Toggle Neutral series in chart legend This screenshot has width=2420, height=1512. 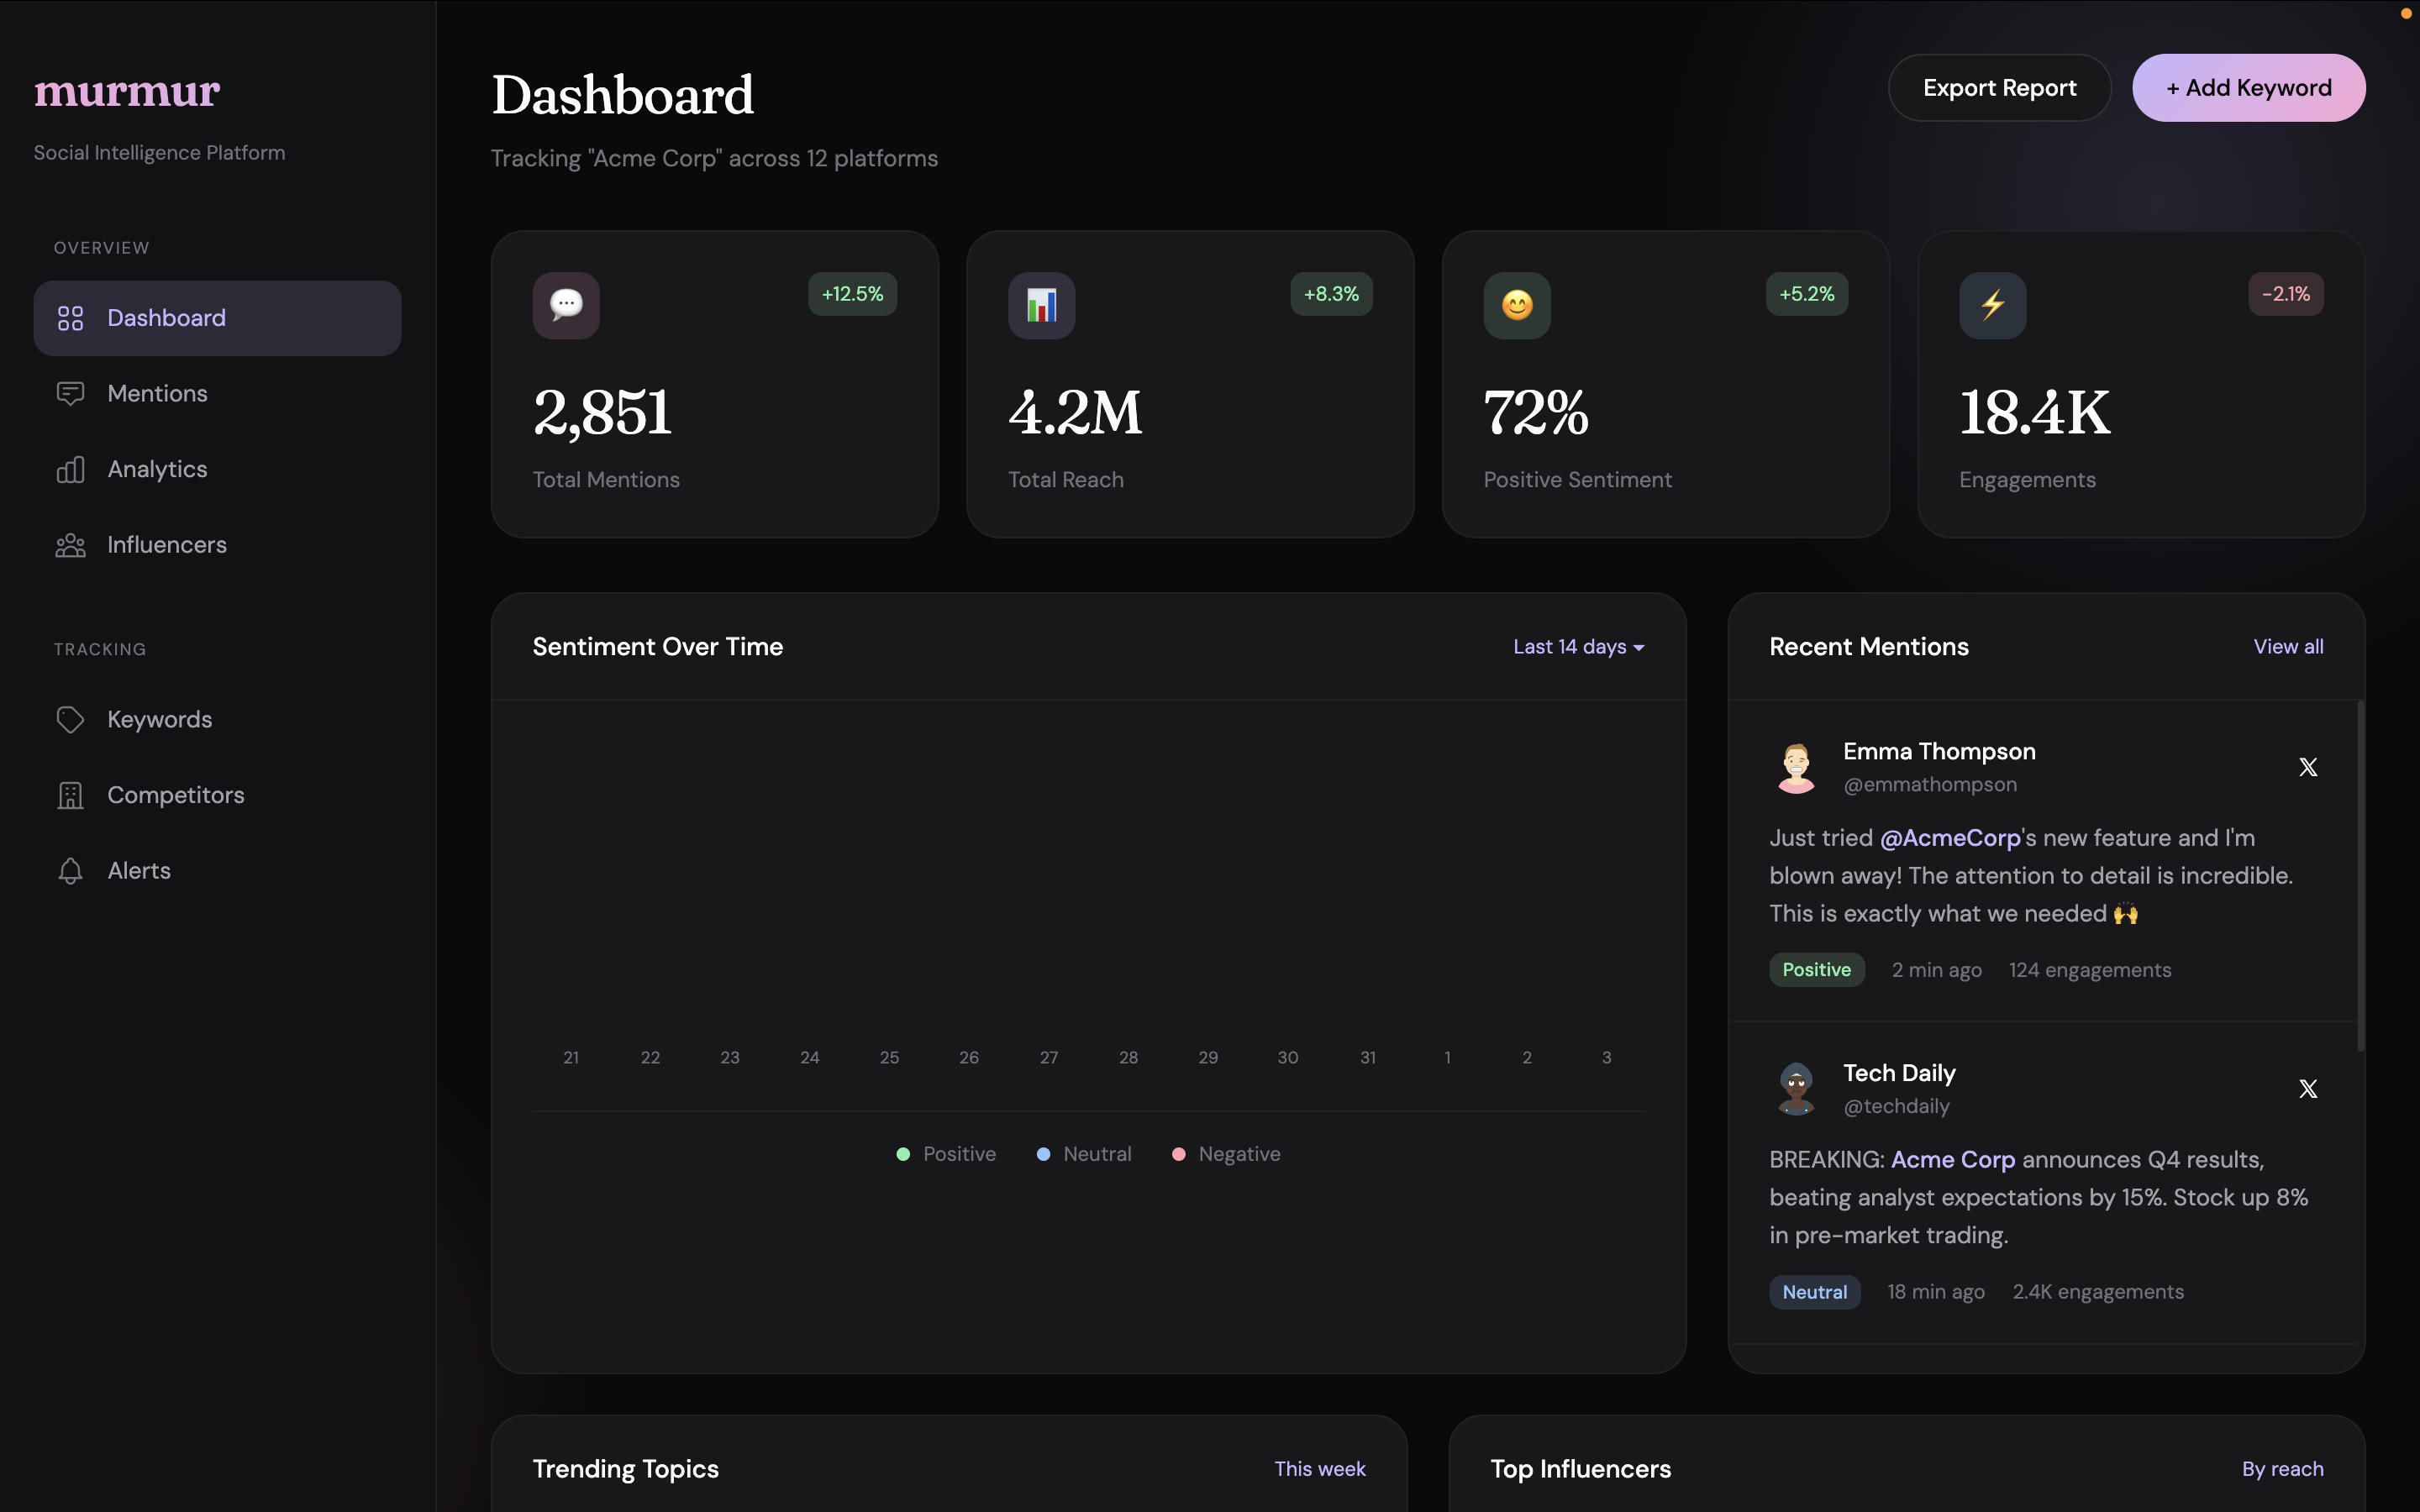[x=1084, y=1154]
